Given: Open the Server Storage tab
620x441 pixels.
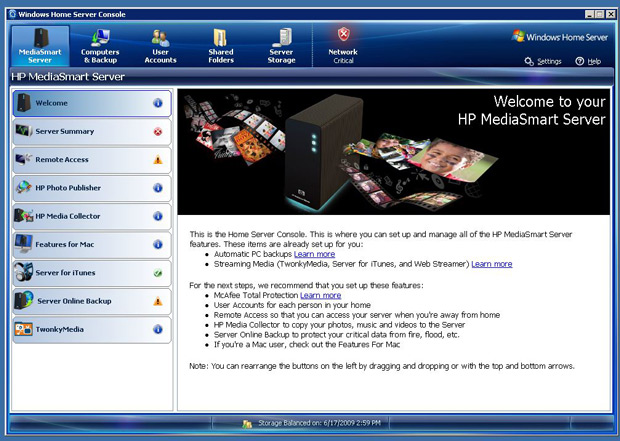Looking at the screenshot, I should pos(282,46).
